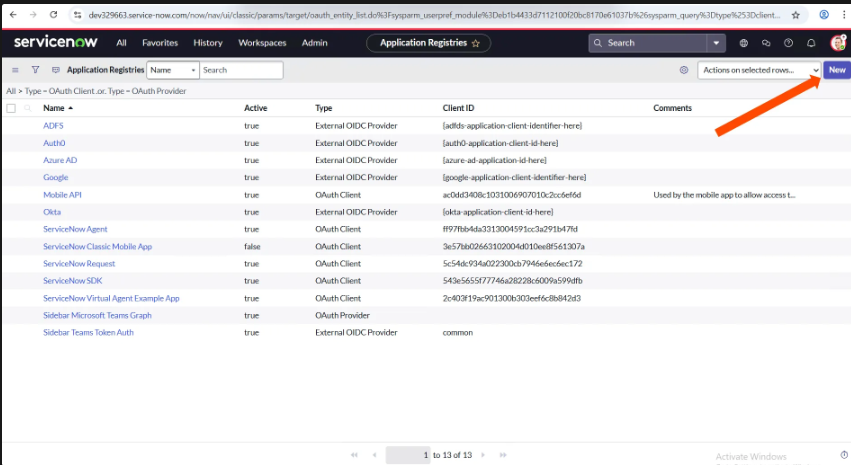Click the ServiceNow logo
Viewport: 851px width, 465px height.
pos(55,42)
